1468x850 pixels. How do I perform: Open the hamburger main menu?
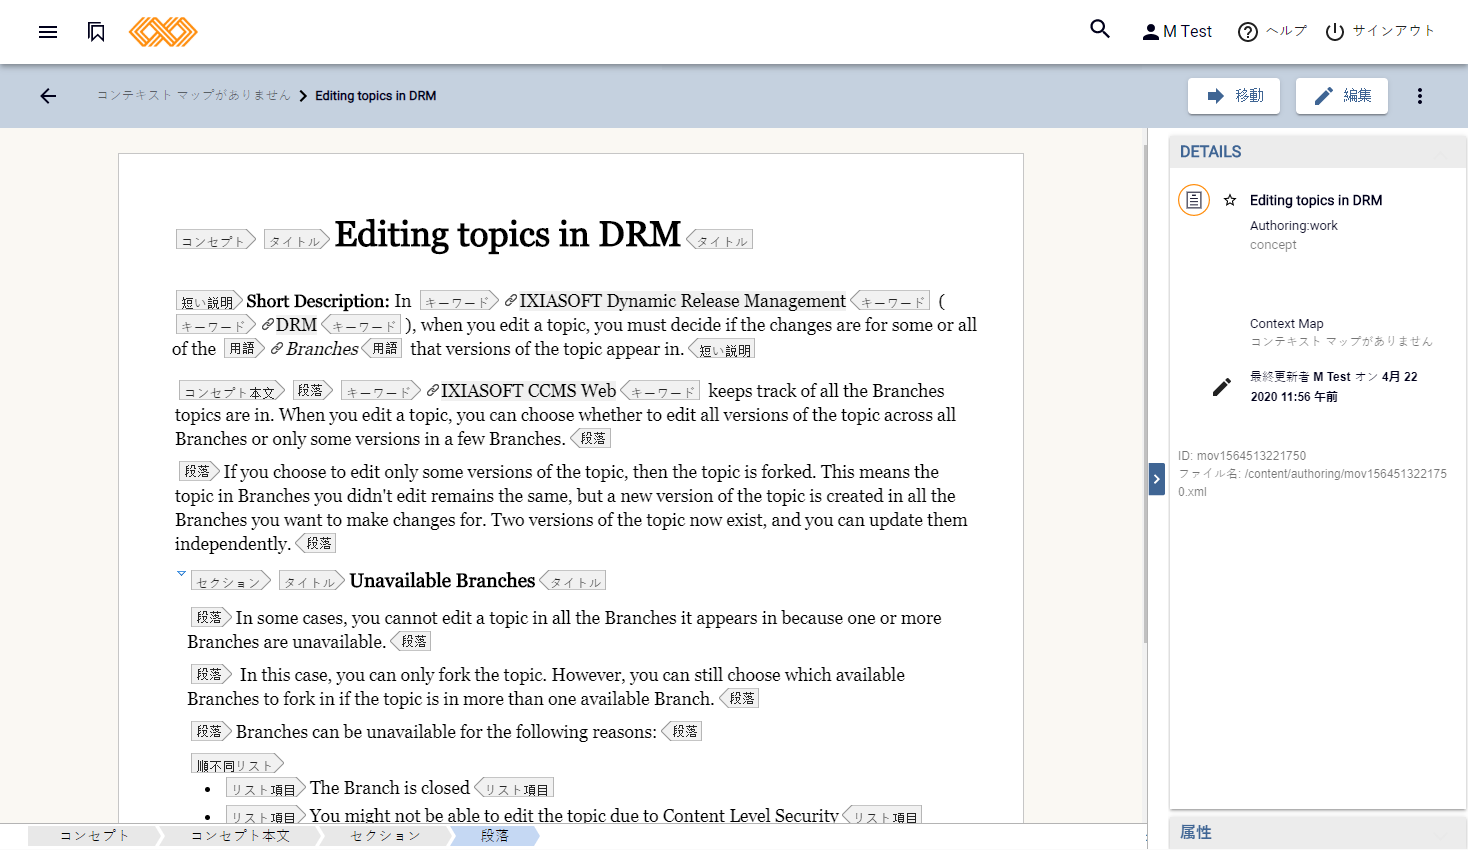tap(48, 32)
